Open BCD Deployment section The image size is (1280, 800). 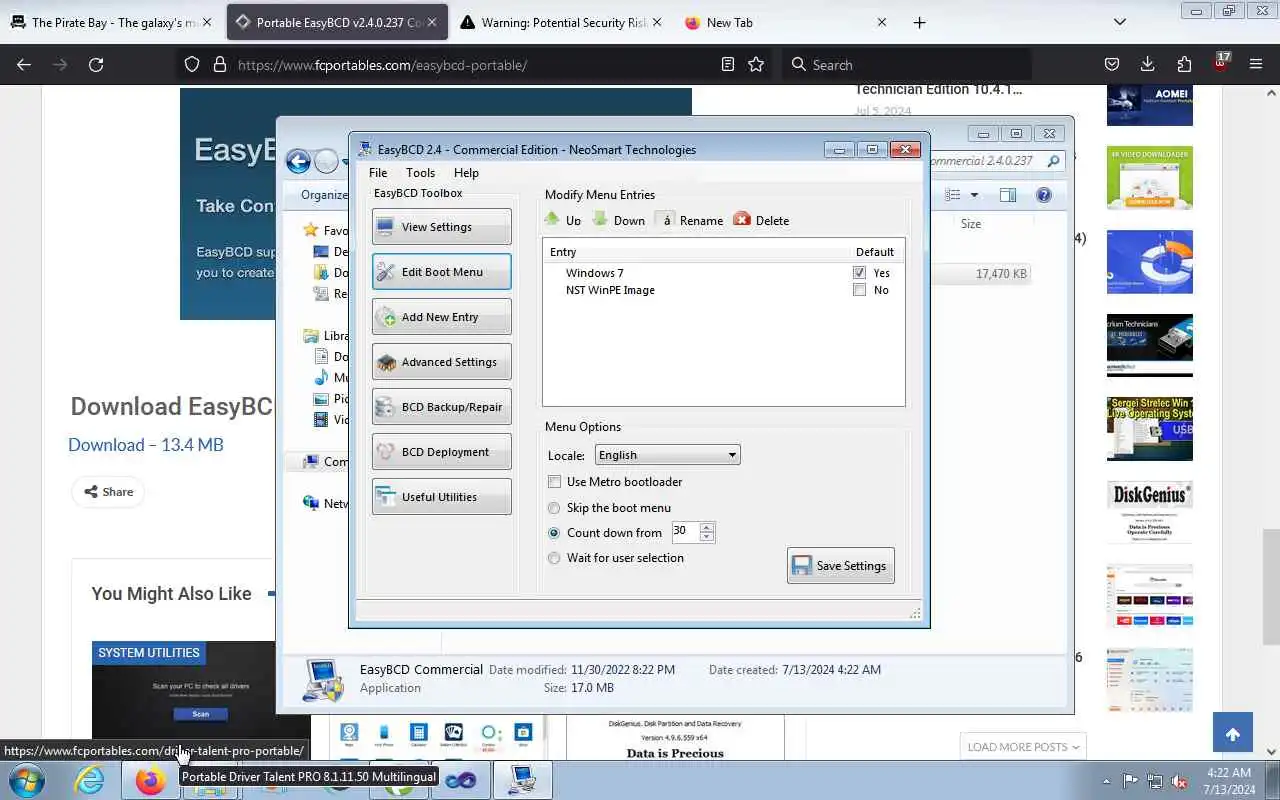(x=441, y=452)
